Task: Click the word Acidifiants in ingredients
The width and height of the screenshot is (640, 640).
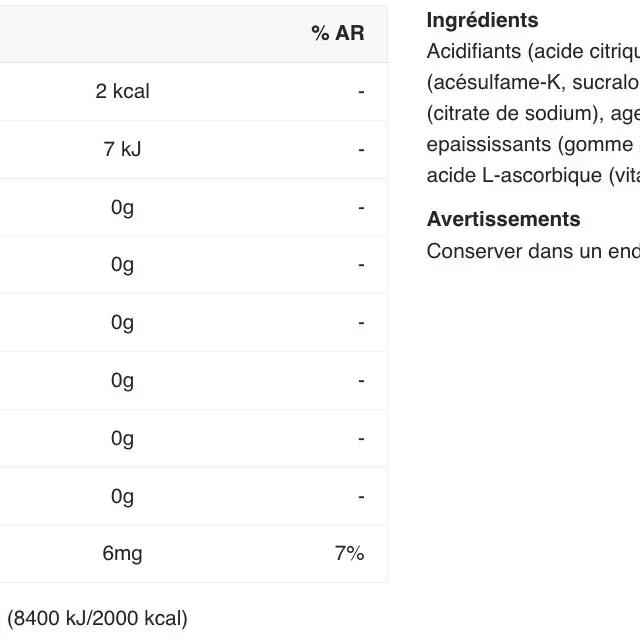Action: tap(474, 51)
